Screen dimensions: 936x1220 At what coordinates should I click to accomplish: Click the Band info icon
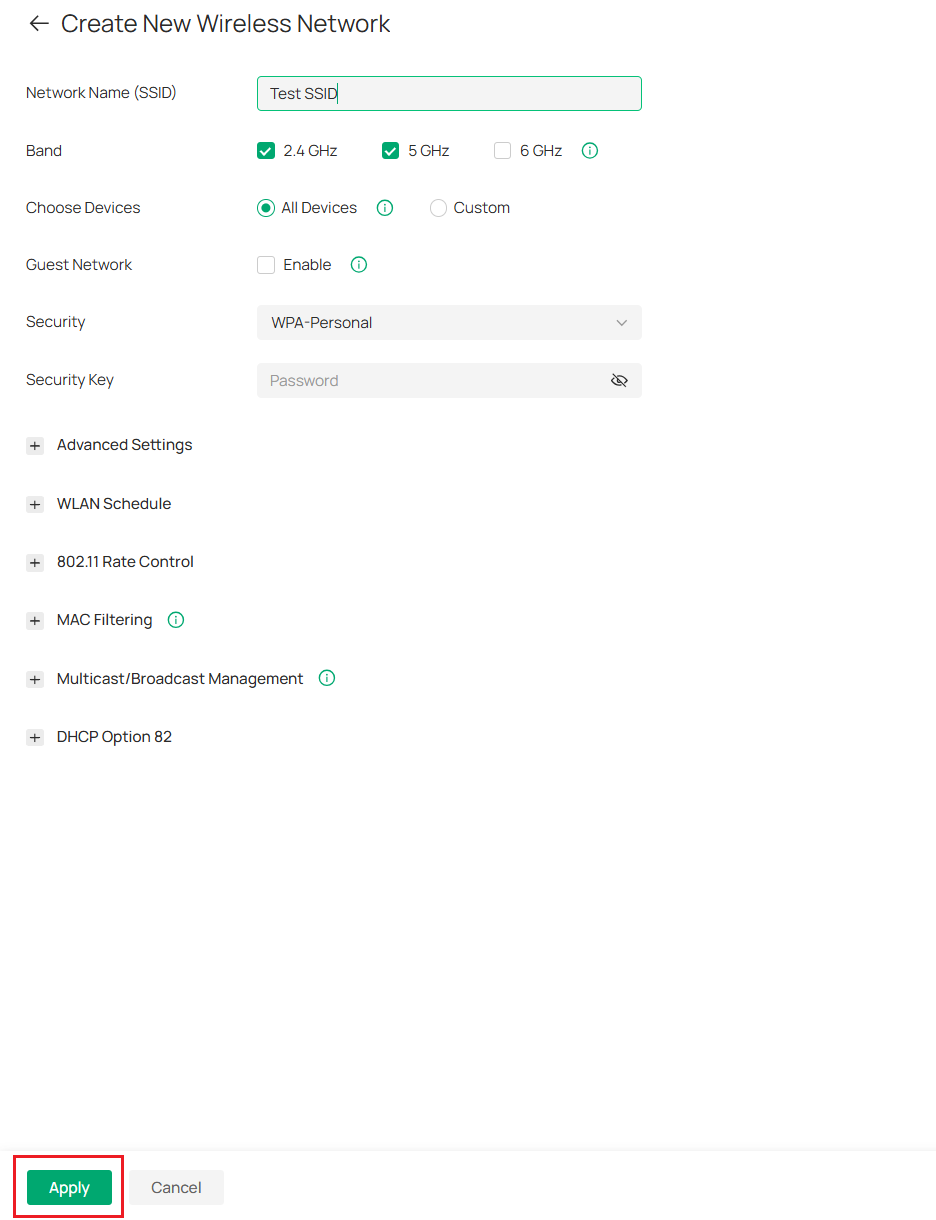pos(590,151)
